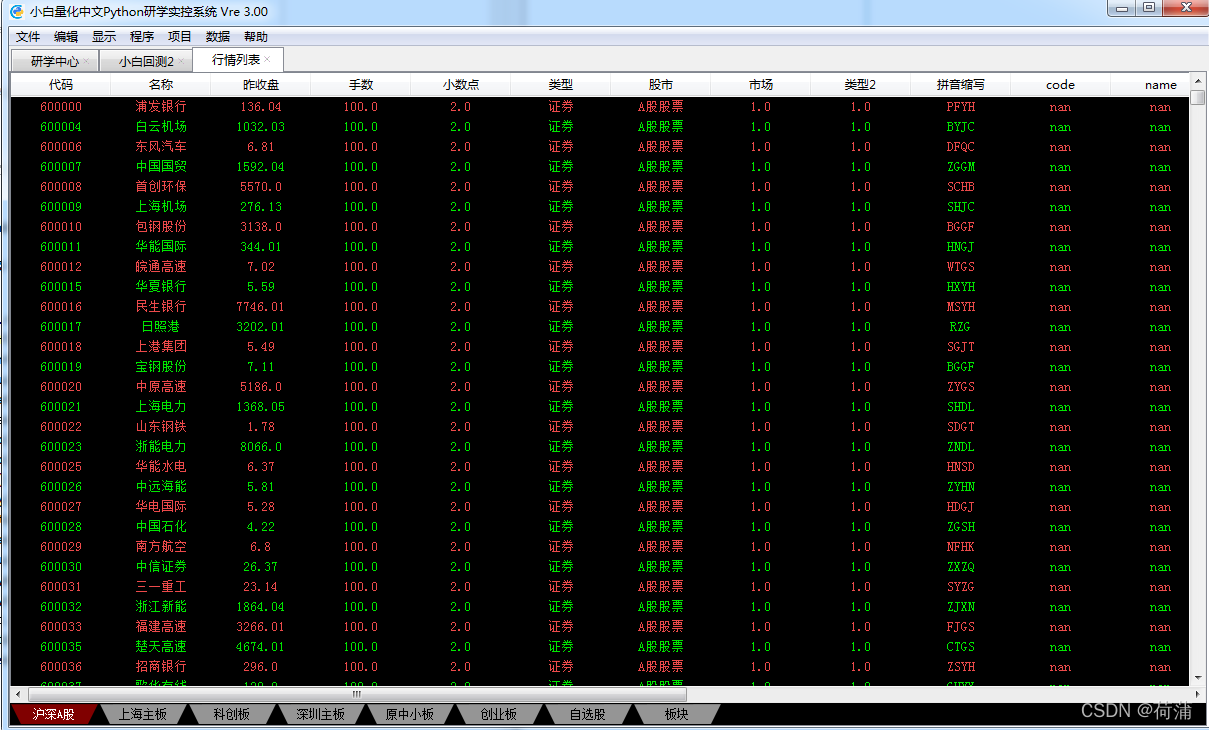Select the 招商银行 name cell

[x=161, y=667]
